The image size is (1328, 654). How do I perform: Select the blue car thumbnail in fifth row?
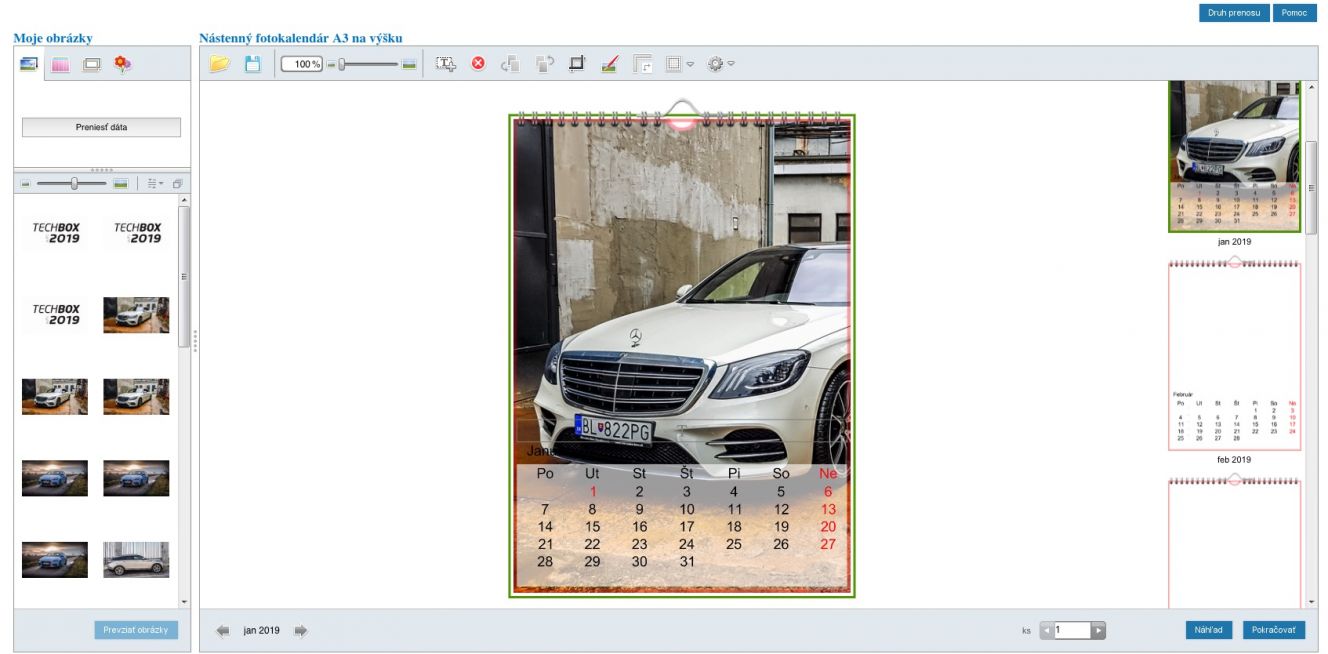[55, 560]
